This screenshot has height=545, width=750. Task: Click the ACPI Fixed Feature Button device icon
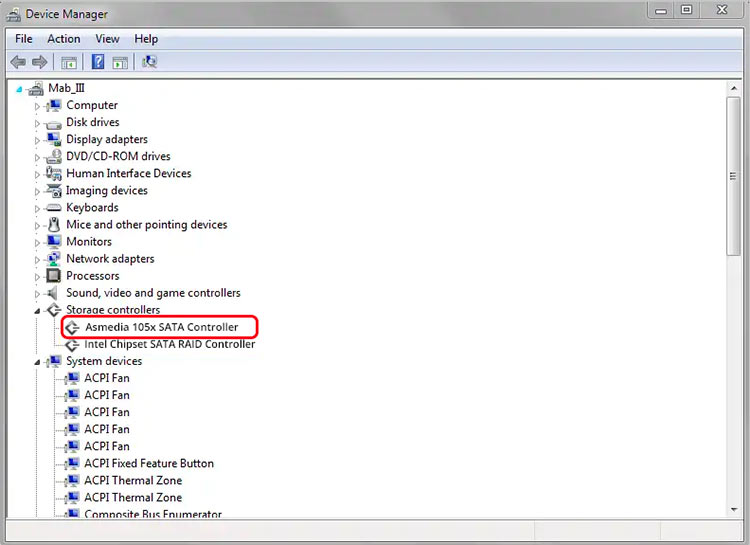tap(72, 464)
